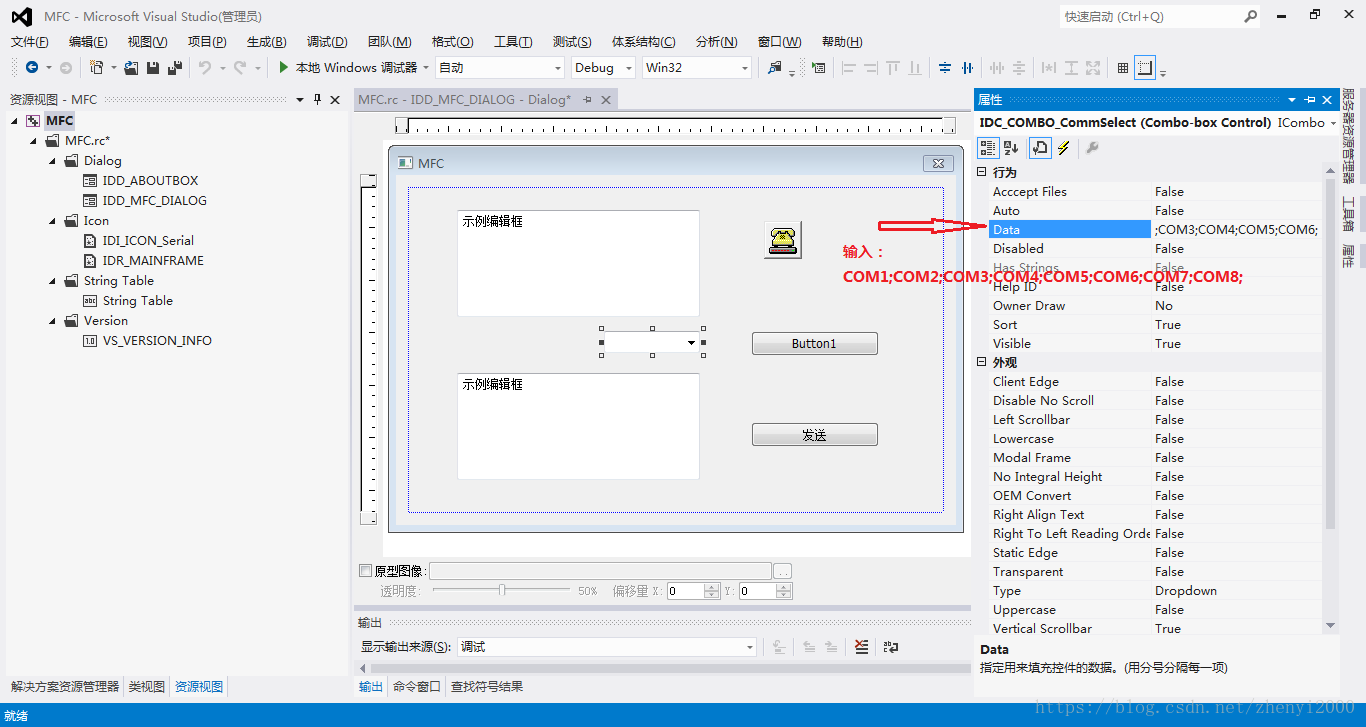Adjust the 透明度 transparency slider
Image resolution: width=1366 pixels, height=727 pixels.
click(x=502, y=590)
